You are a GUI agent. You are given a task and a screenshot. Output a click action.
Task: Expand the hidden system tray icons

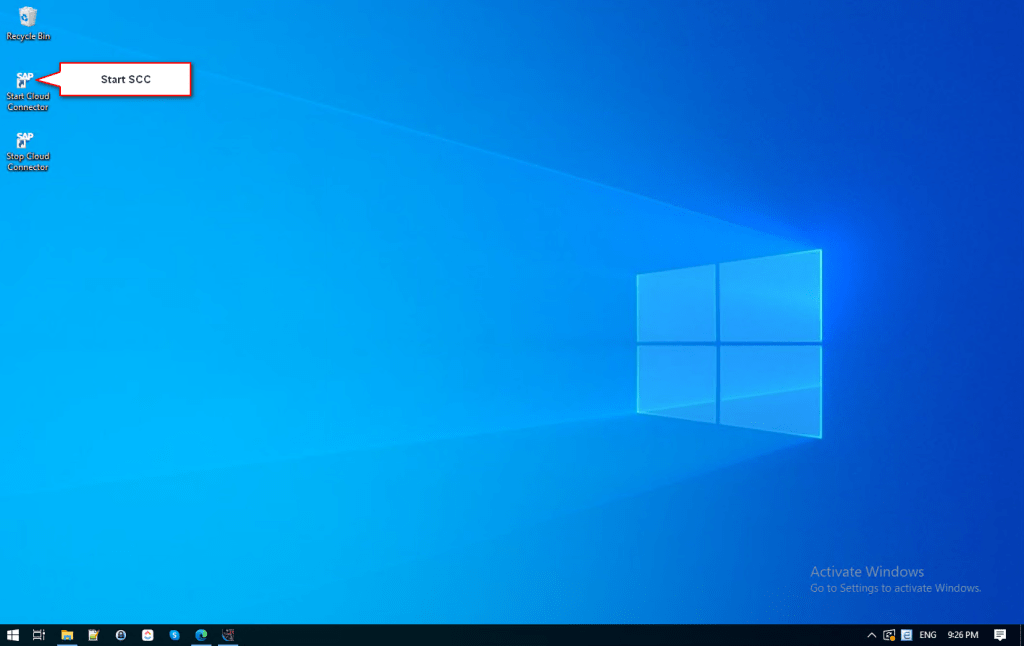click(x=871, y=635)
